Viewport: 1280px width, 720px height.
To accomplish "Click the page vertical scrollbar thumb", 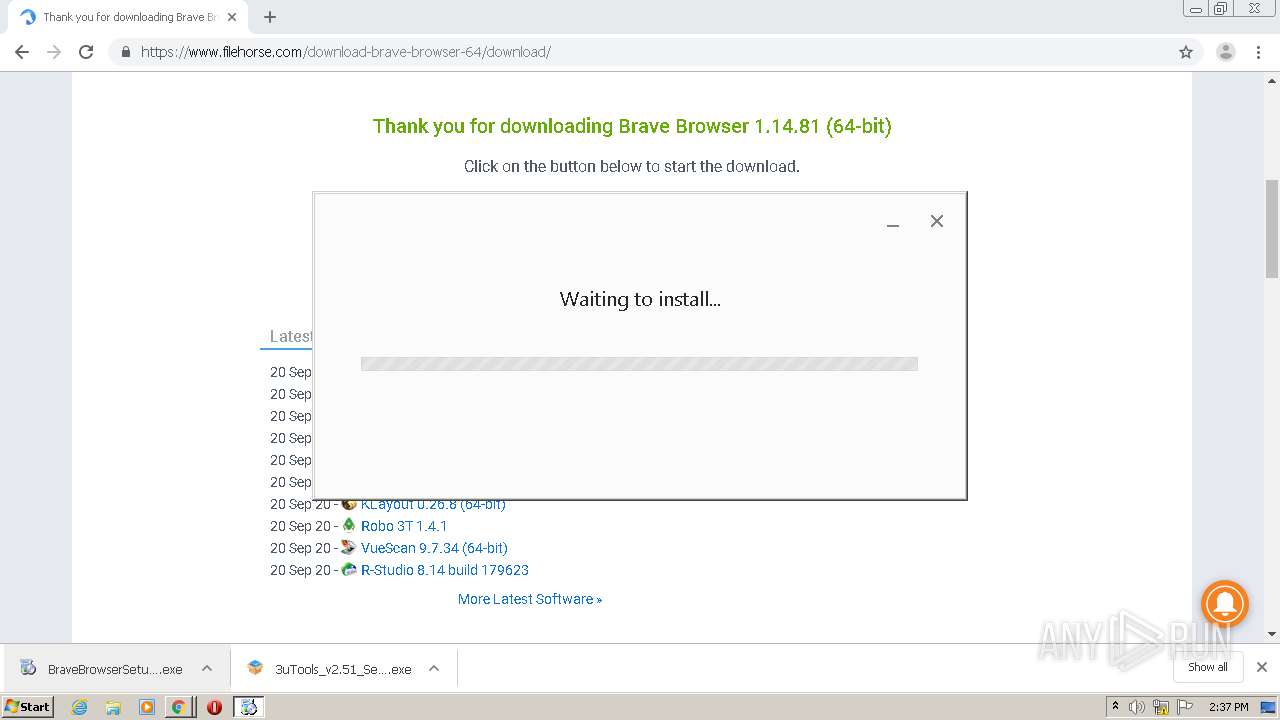I will click(x=1272, y=228).
